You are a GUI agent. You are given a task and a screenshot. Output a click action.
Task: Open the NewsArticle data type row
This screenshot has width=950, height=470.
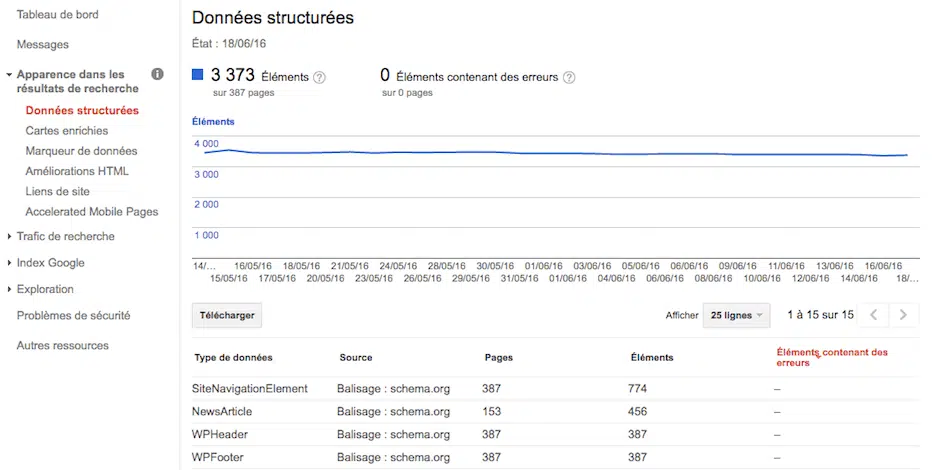(222, 411)
